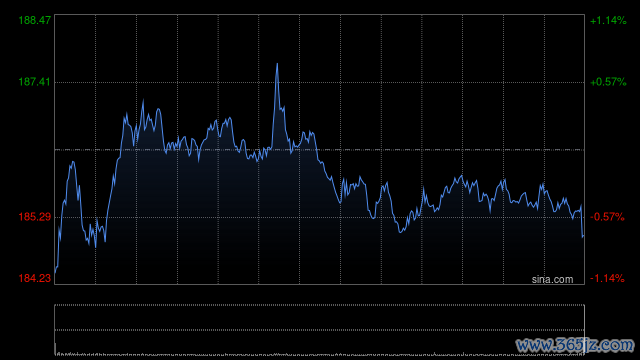
Task: Select the 185.29 price label
Action: (35, 217)
